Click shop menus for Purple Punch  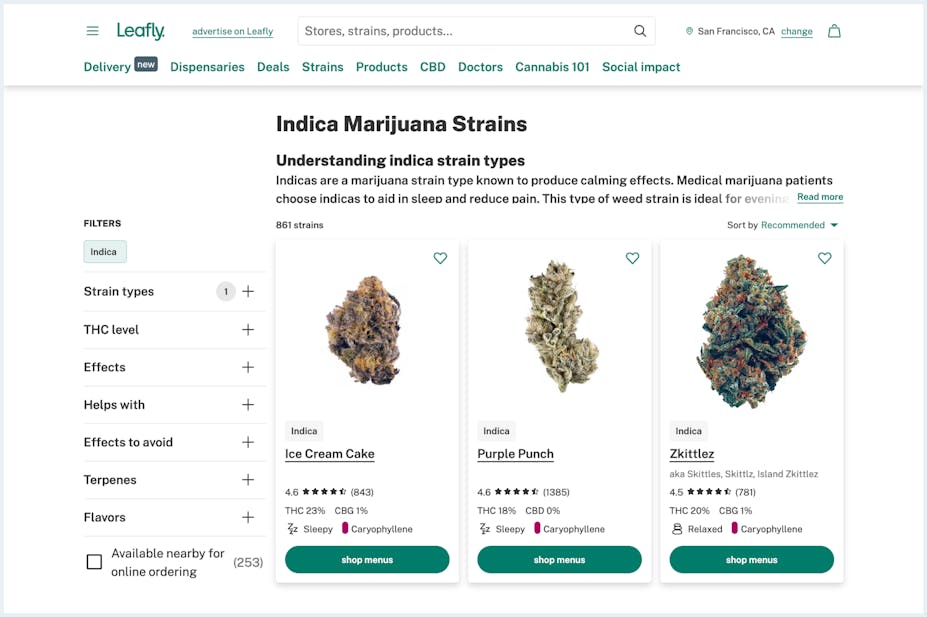pyautogui.click(x=559, y=559)
